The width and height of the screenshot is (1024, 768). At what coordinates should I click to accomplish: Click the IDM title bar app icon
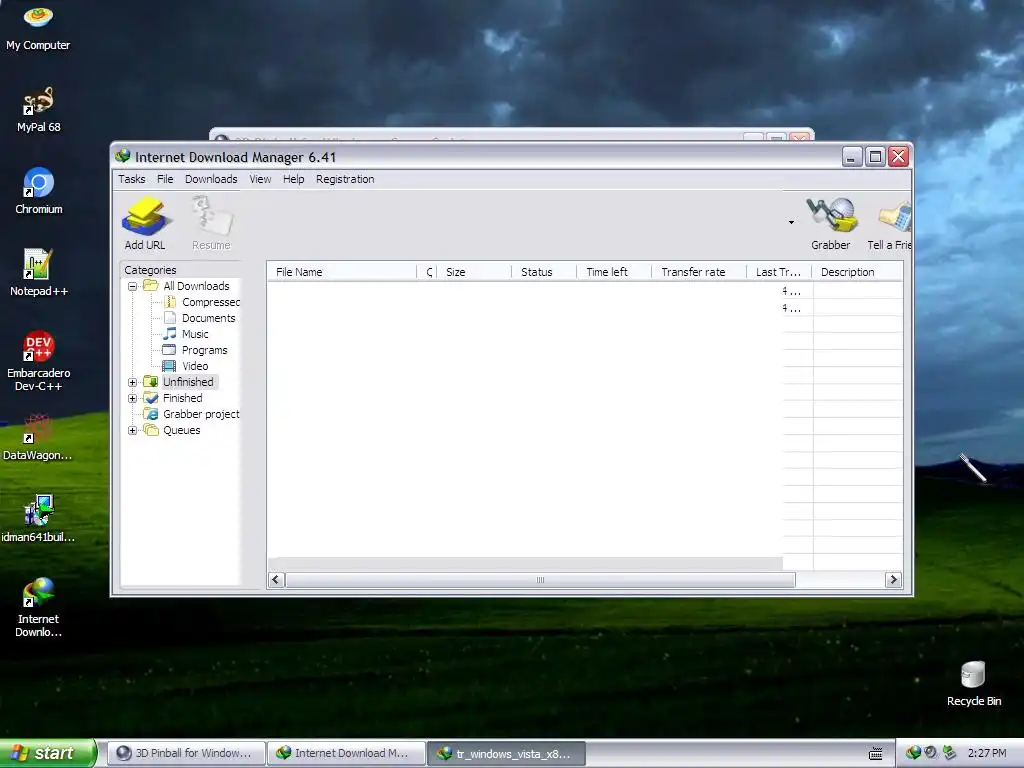pos(123,156)
